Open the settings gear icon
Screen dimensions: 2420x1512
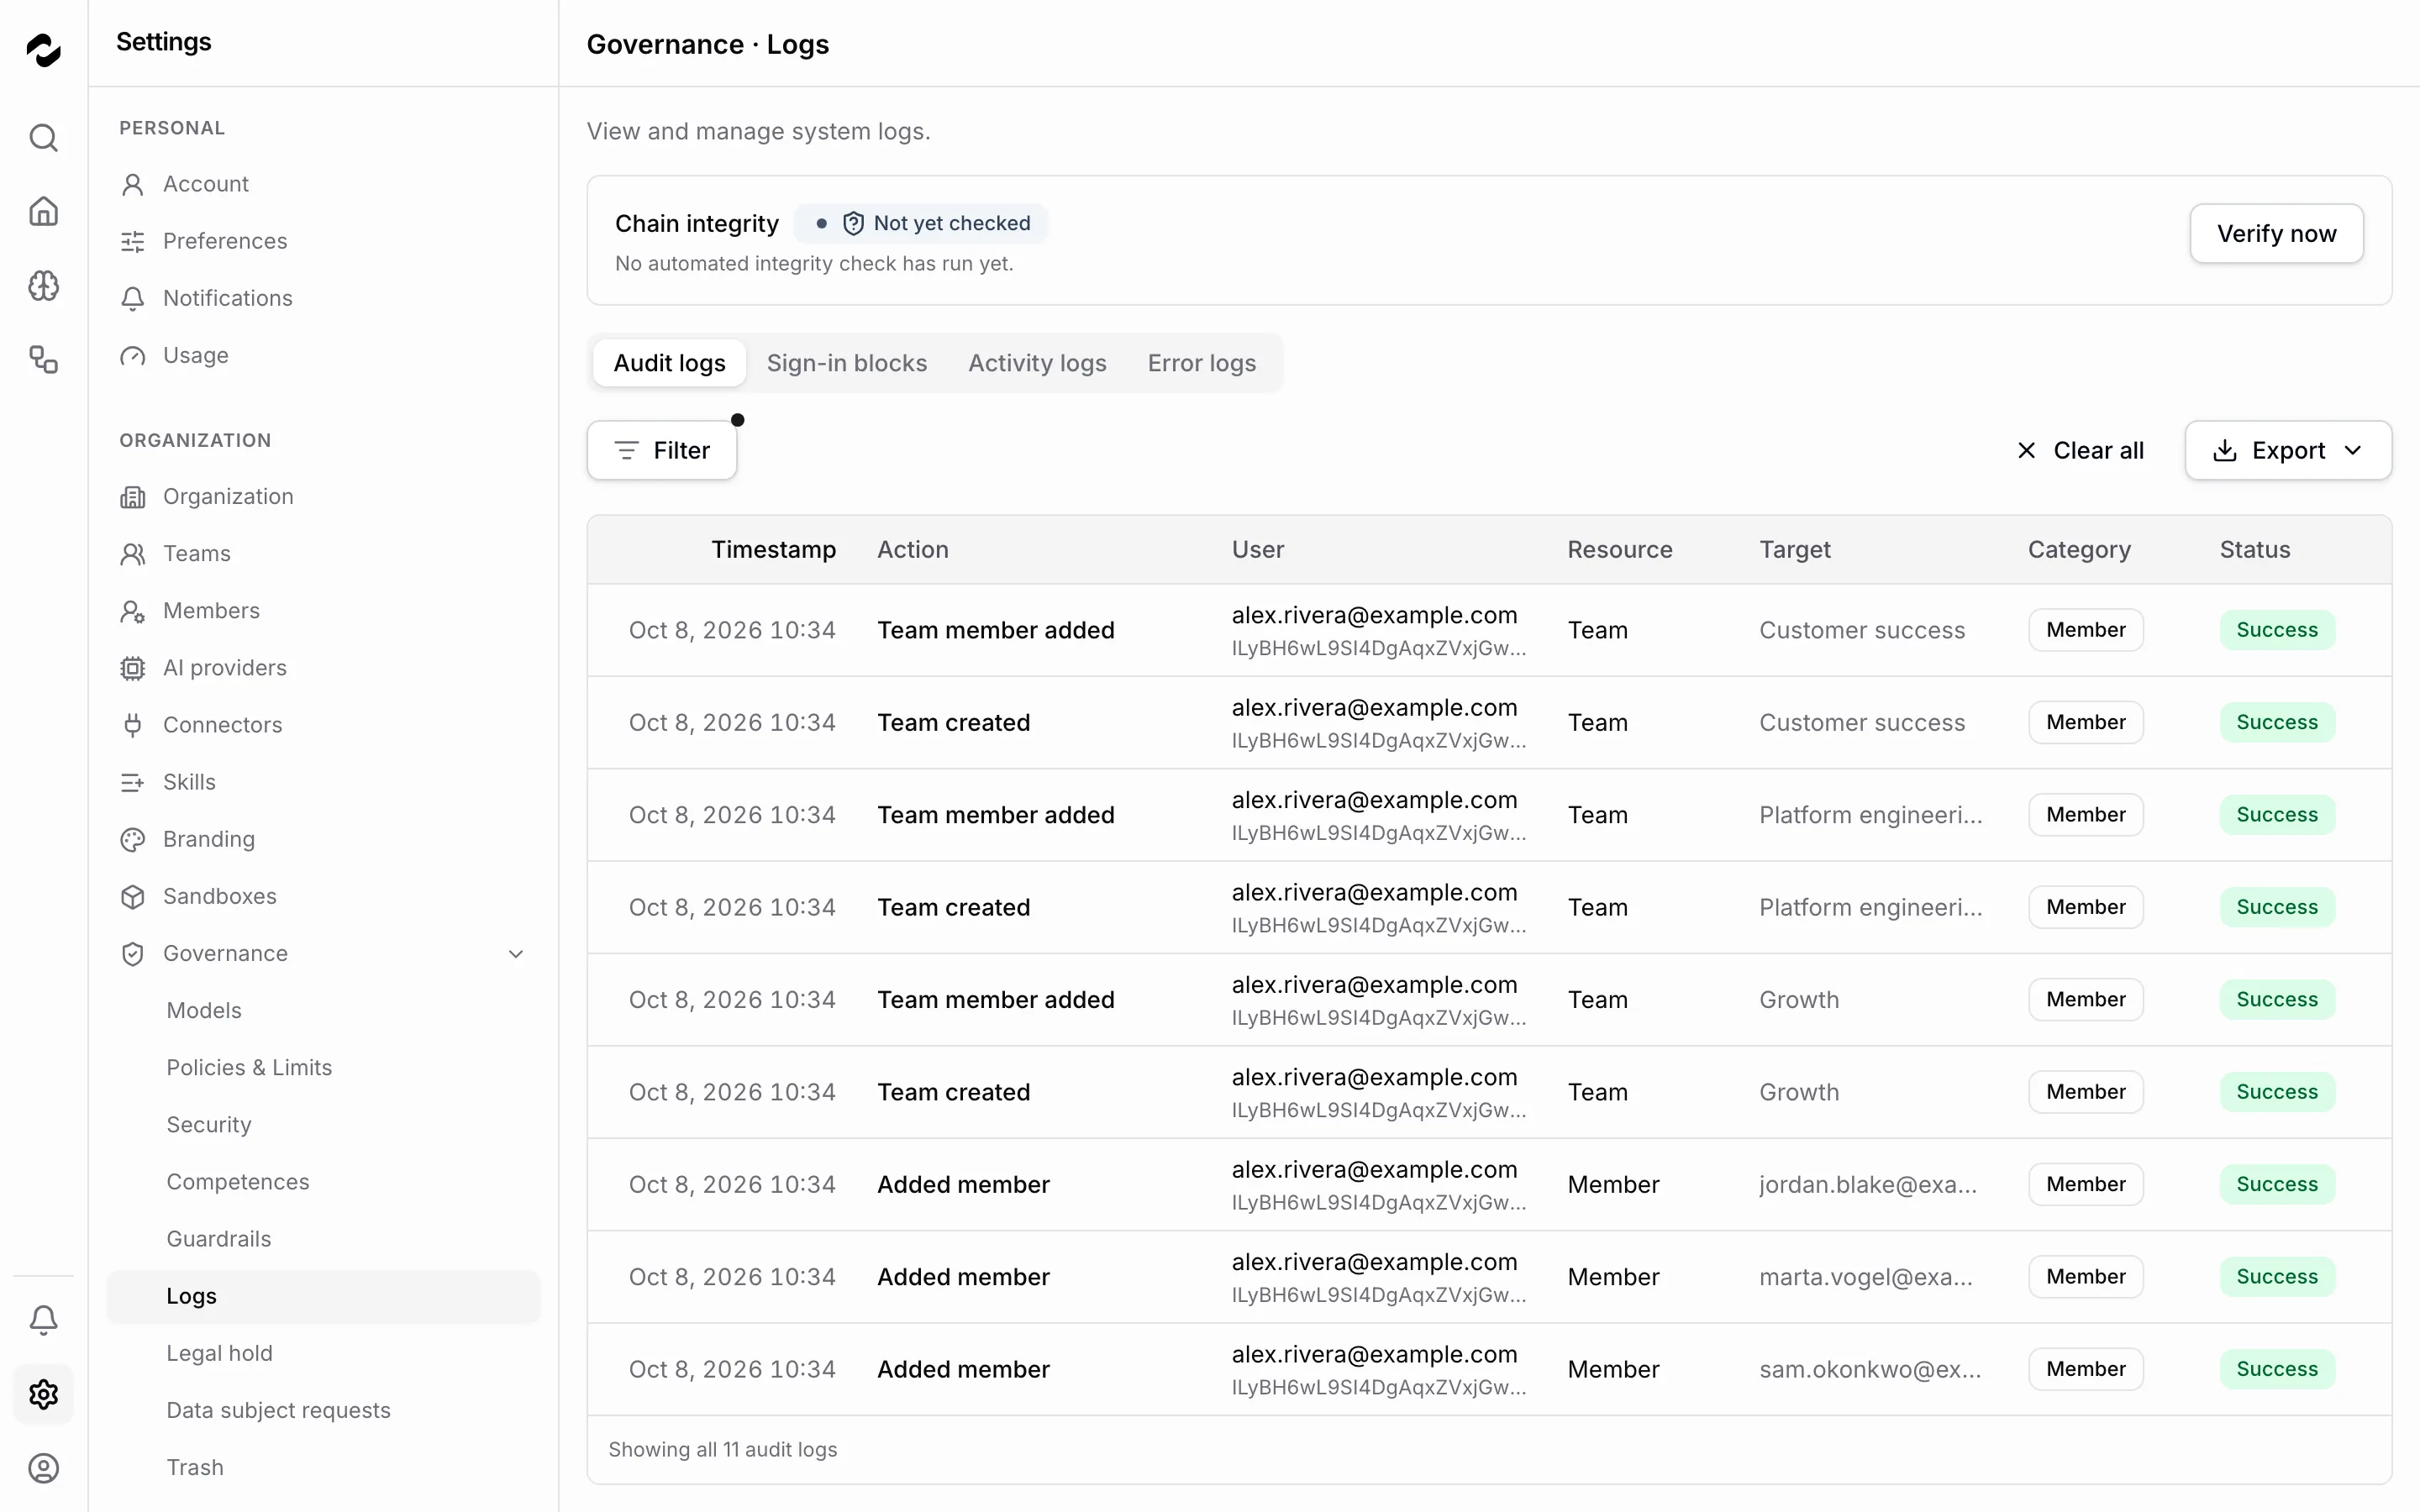(43, 1394)
